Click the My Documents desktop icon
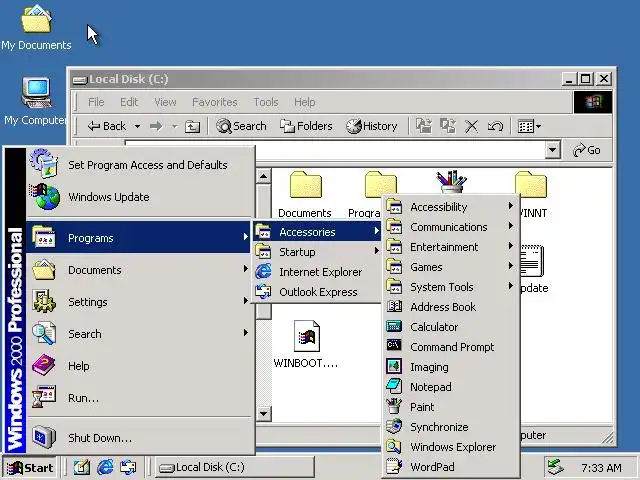This screenshot has height=480, width=640. (36, 28)
